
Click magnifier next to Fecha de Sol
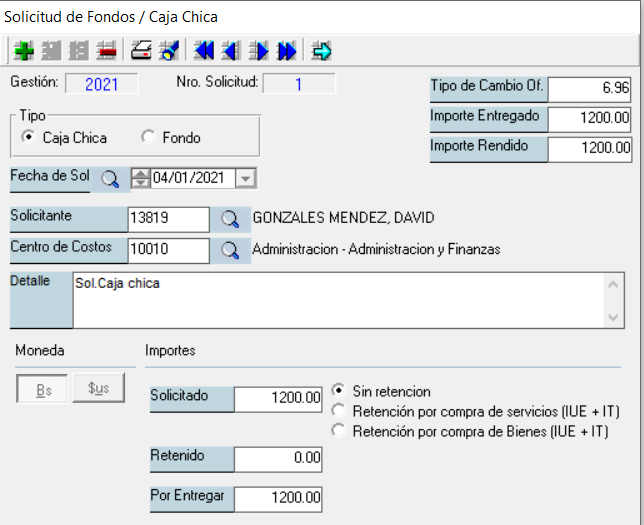click(110, 179)
